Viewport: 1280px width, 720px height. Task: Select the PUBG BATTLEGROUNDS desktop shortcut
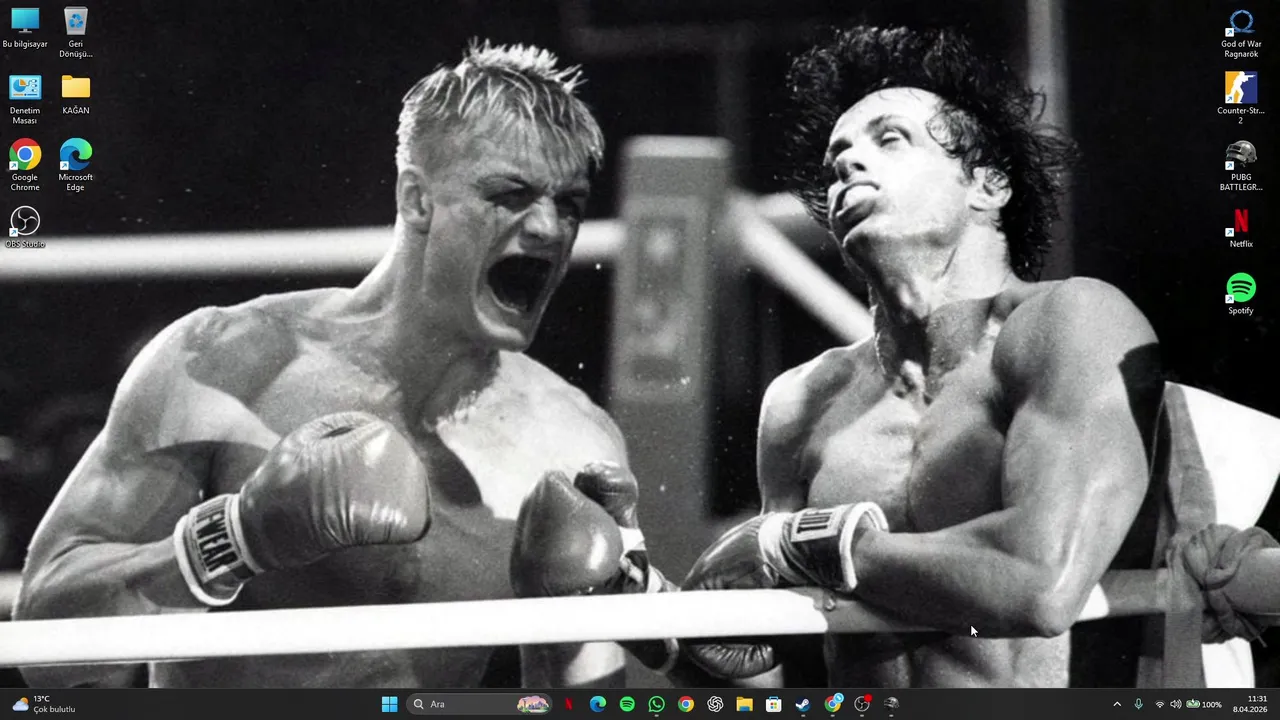pos(1241,166)
